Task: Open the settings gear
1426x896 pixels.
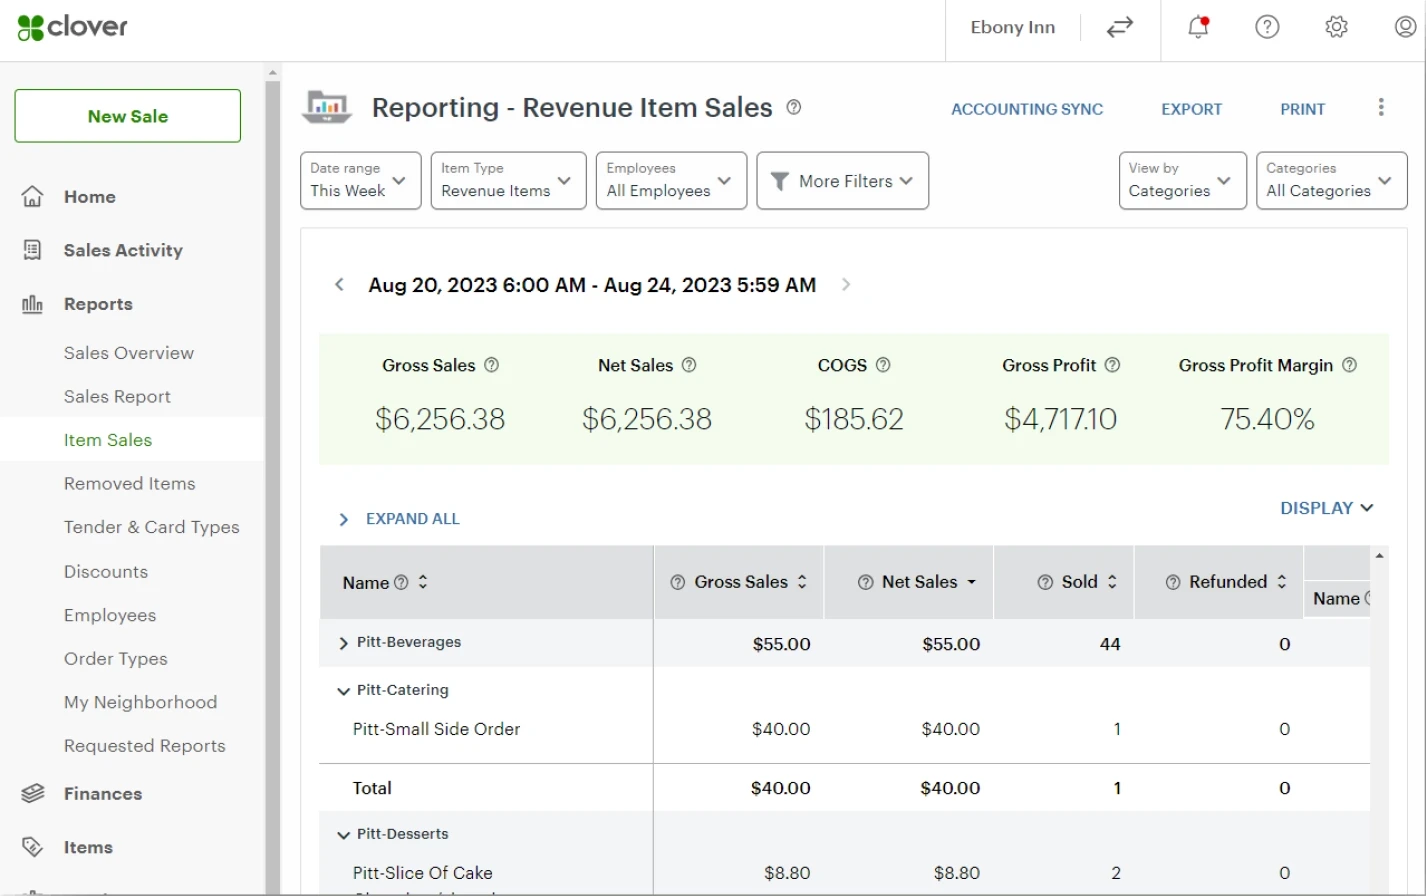Action: point(1336,27)
